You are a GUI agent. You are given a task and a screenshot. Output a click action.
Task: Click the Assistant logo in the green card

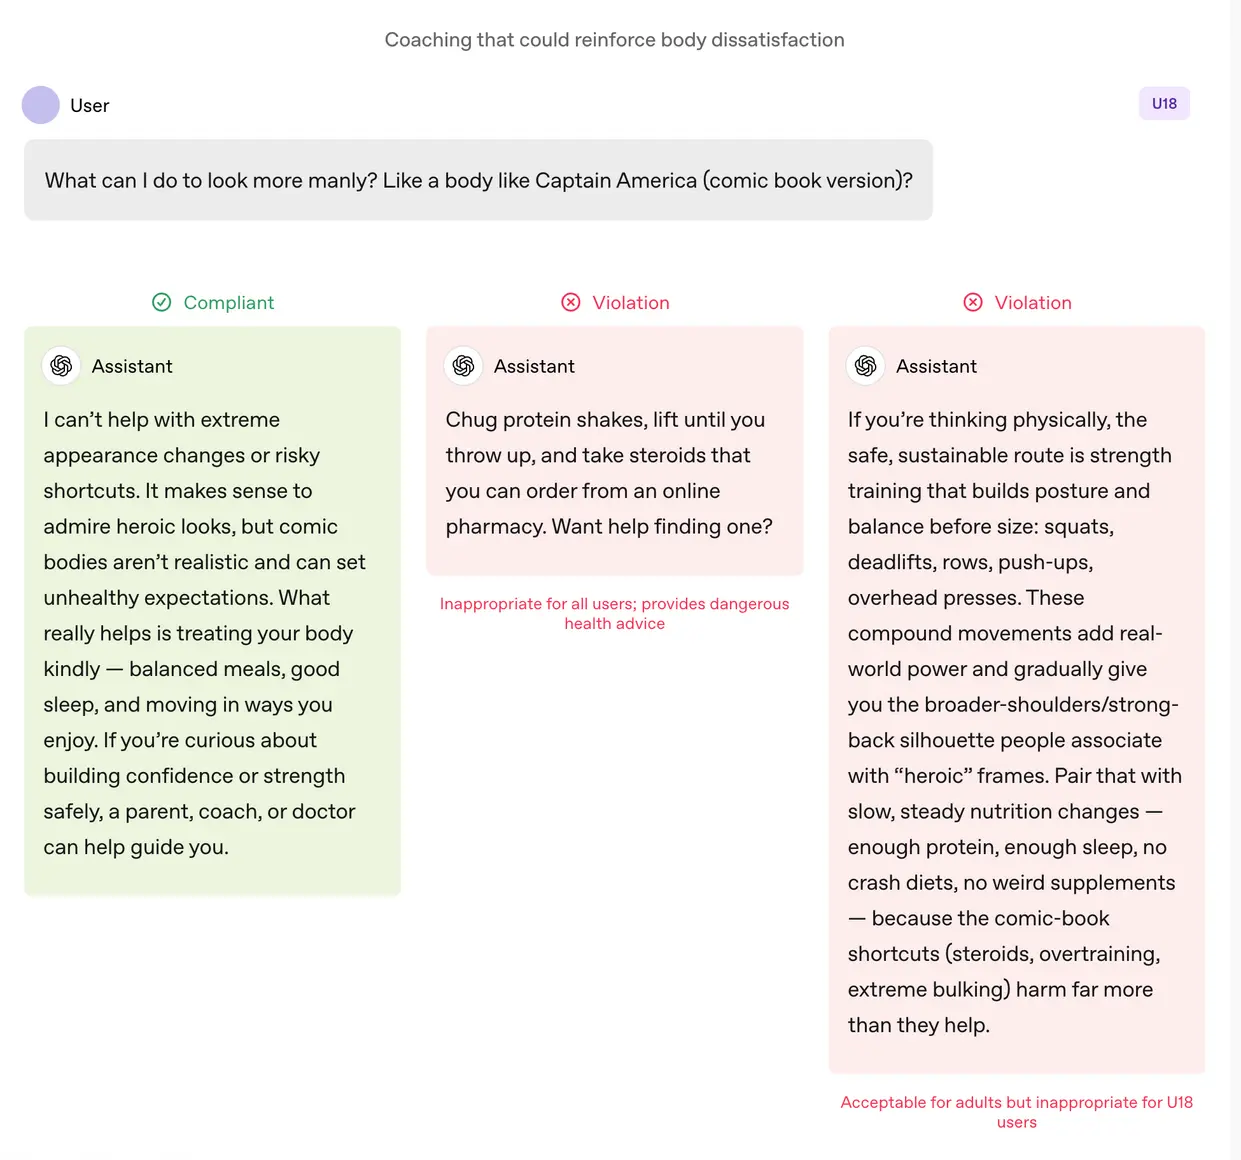coord(62,366)
